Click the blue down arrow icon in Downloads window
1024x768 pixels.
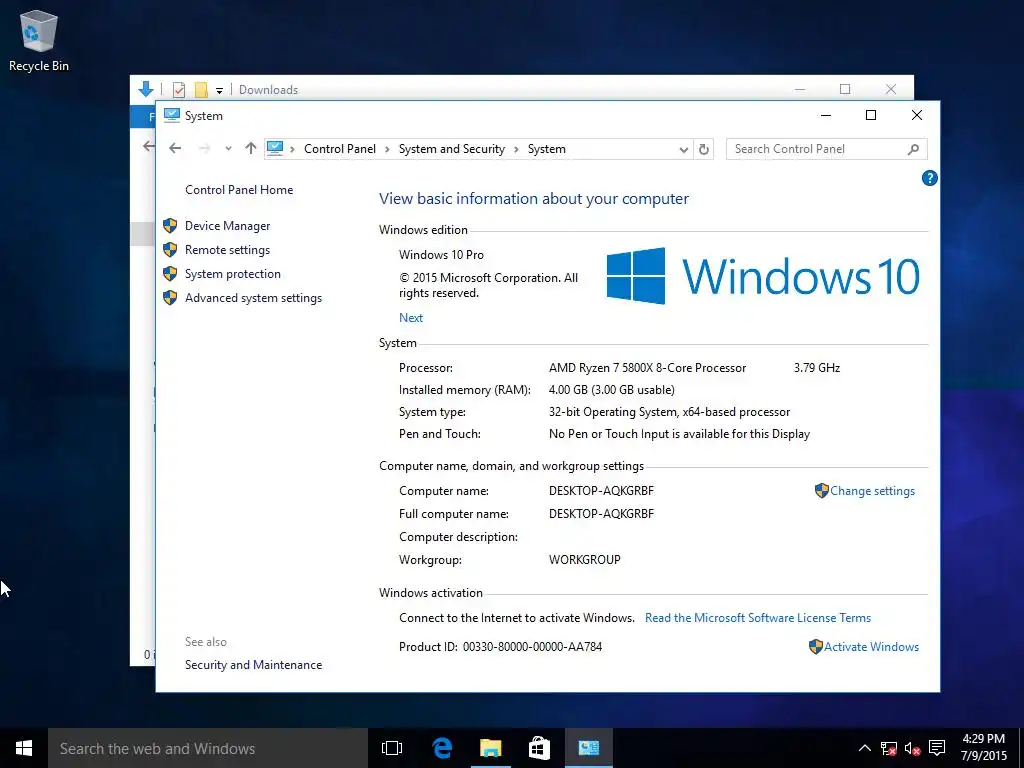tap(146, 89)
